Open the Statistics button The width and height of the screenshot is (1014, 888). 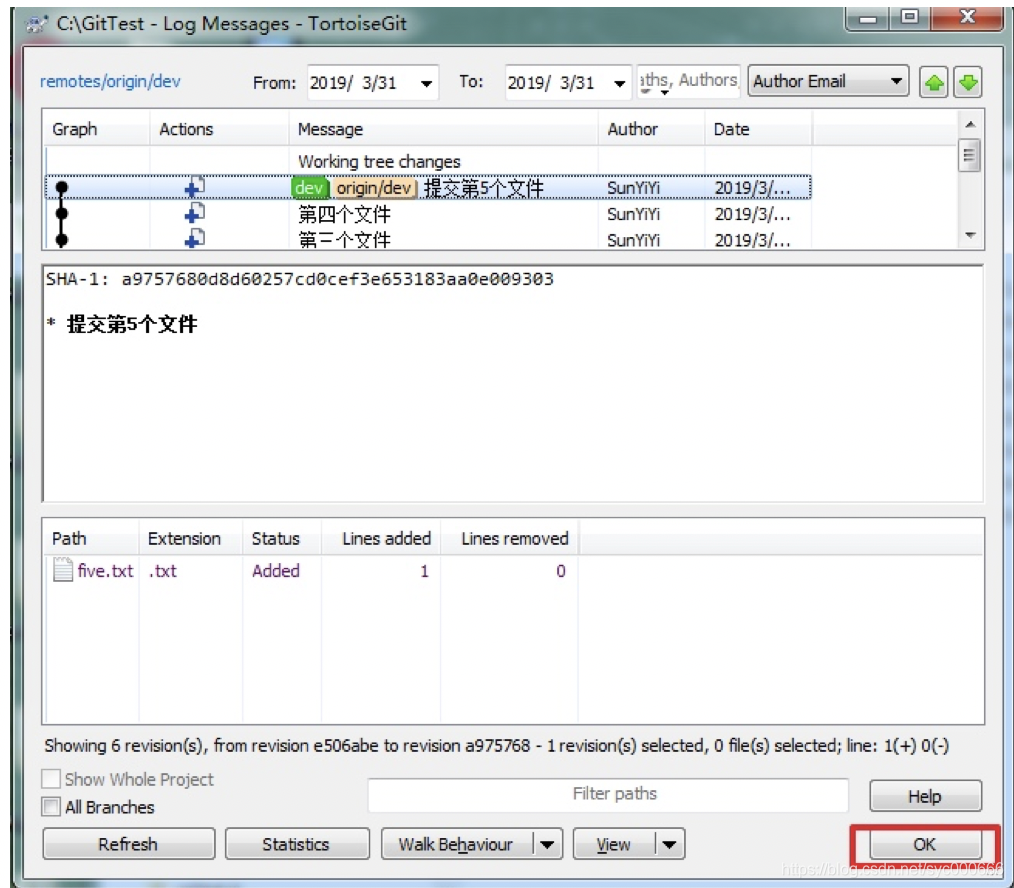point(296,844)
